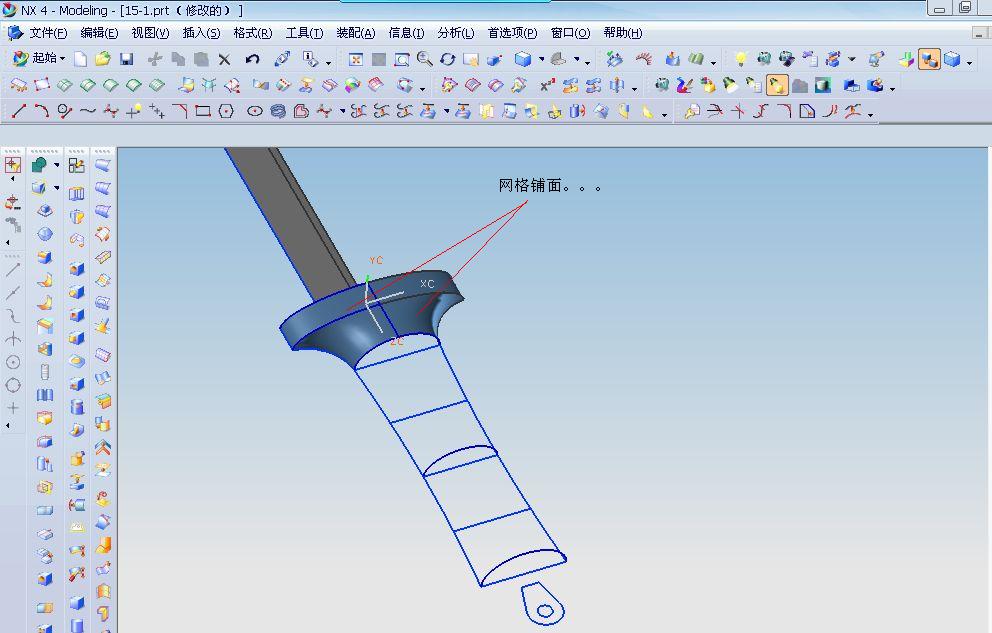Screen dimensions: 992x633
Task: Select the Polygon curve tool
Action: [226, 111]
